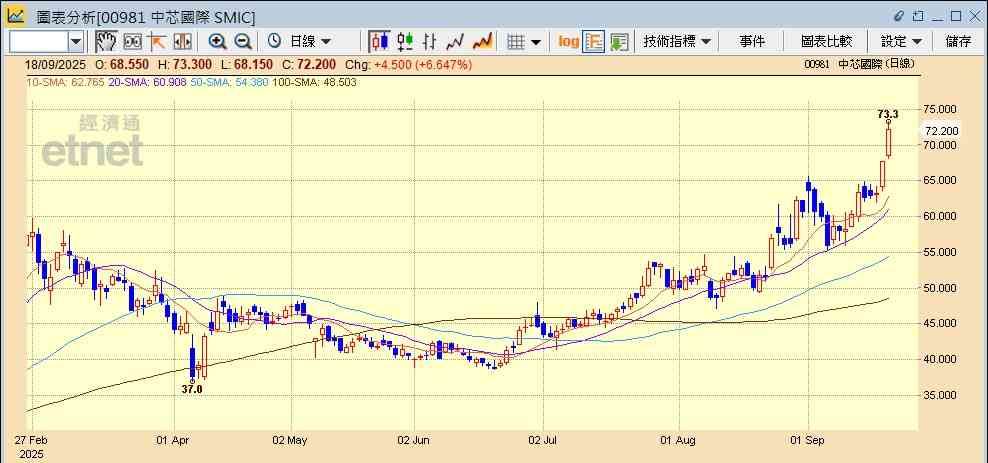Click the 37.0 low price marker
The height and width of the screenshot is (463, 988).
[x=192, y=389]
